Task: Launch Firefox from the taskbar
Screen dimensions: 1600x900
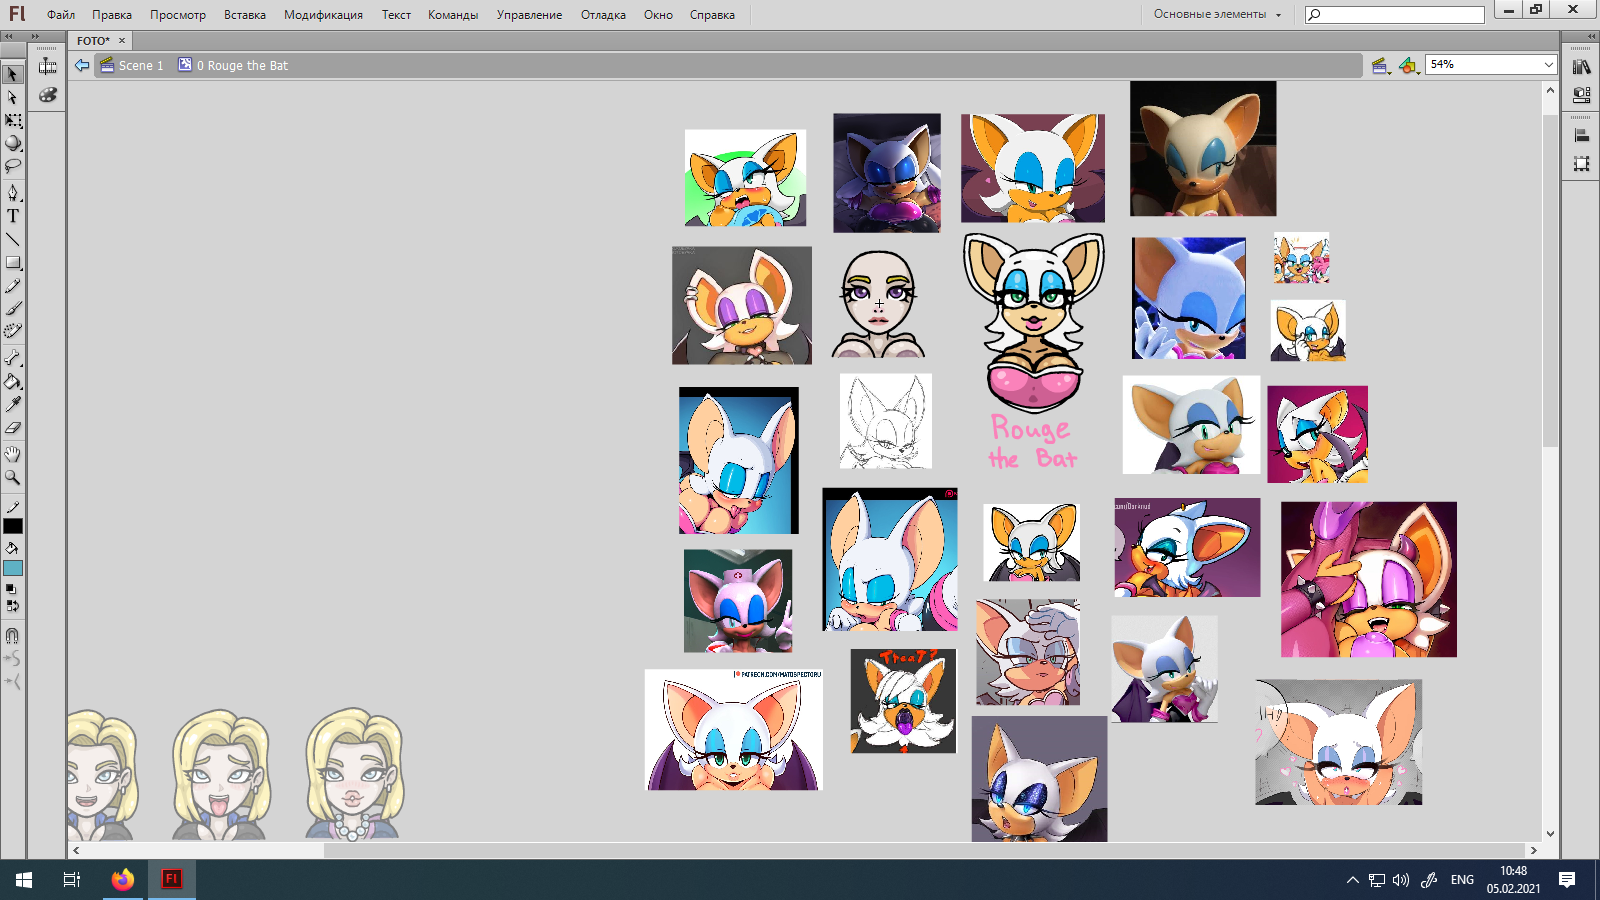Action: (x=123, y=880)
